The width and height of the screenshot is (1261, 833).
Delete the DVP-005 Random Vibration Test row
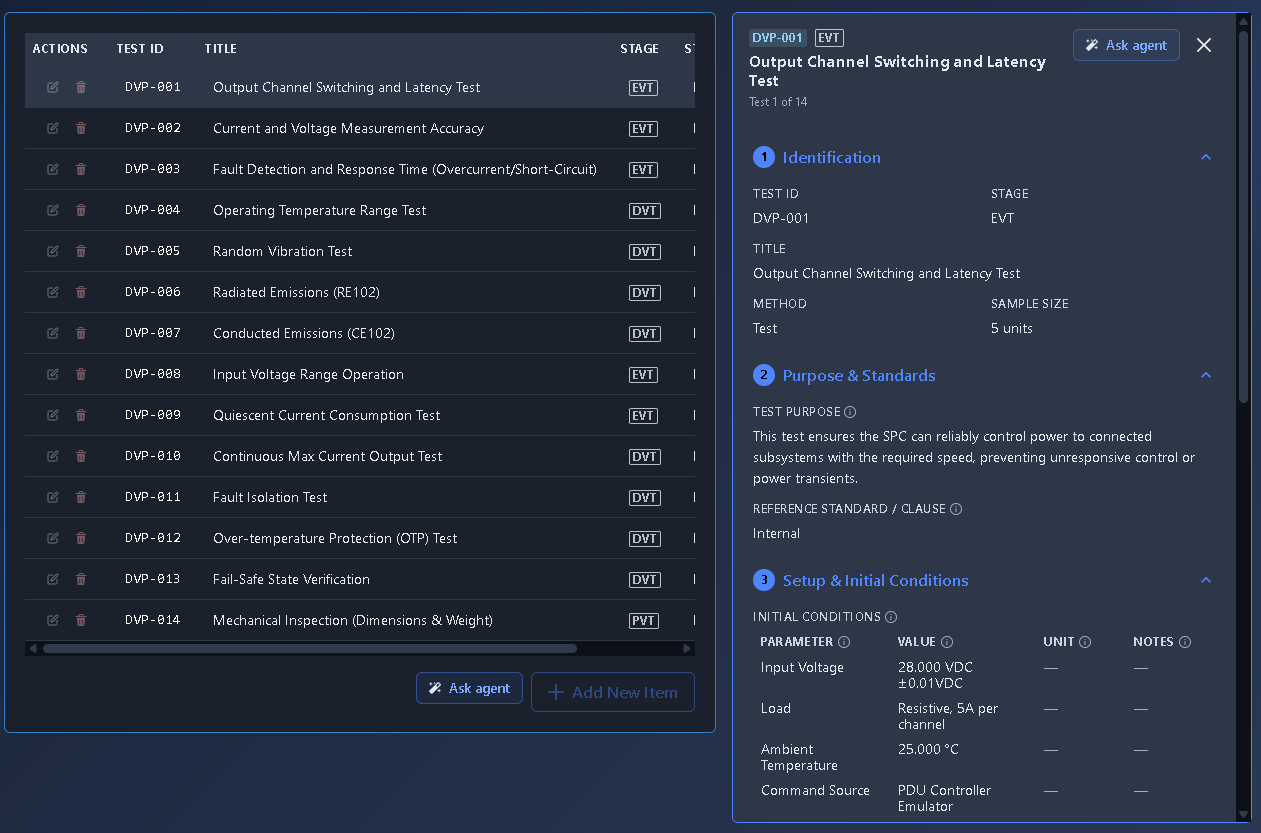81,251
